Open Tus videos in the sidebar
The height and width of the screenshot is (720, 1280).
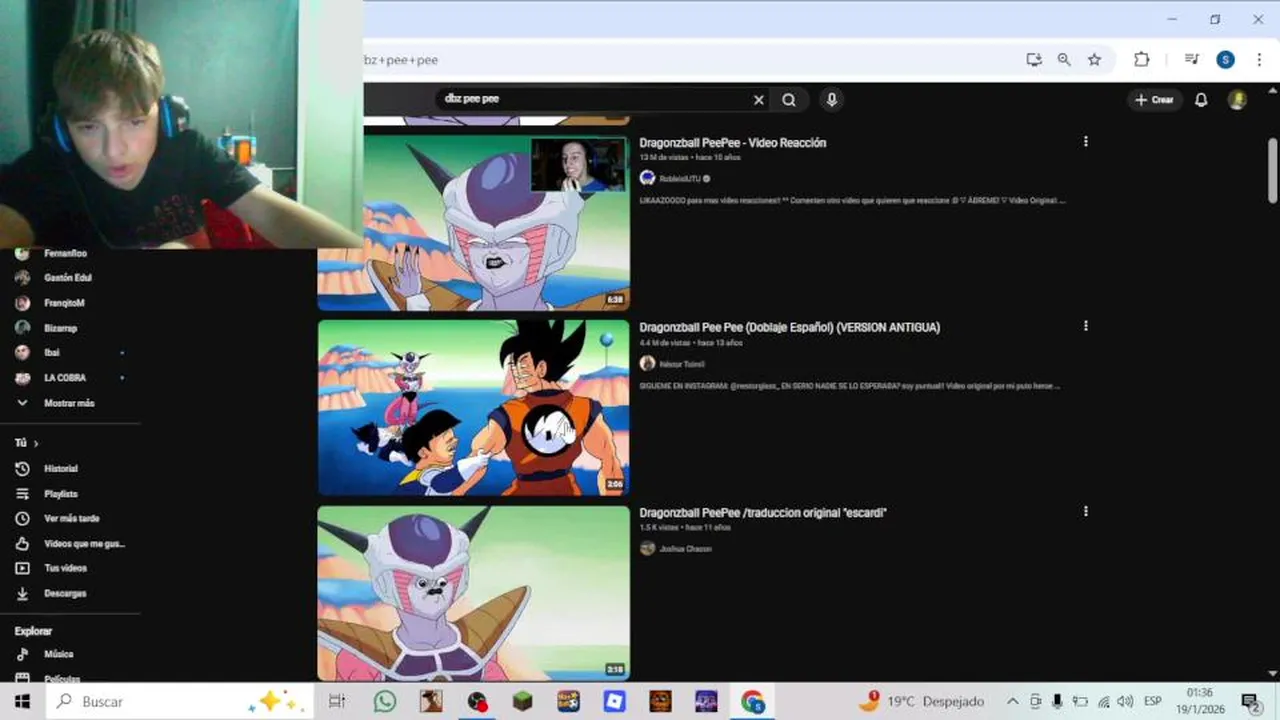[x=65, y=568]
